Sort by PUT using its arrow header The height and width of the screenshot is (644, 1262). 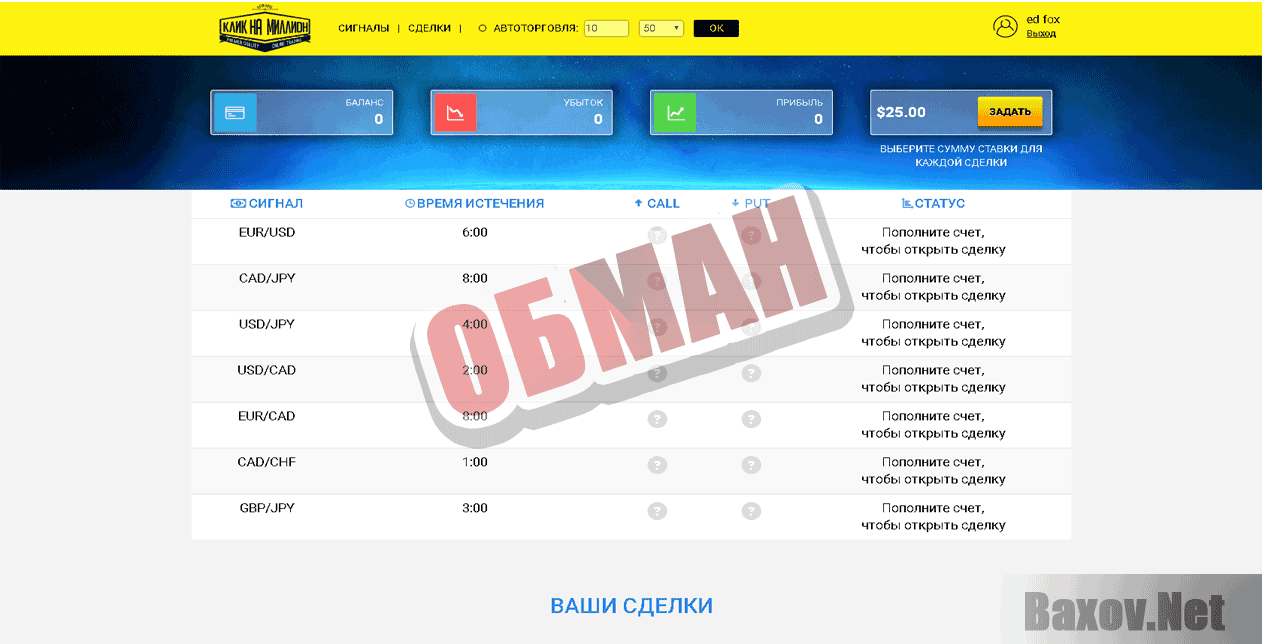click(x=735, y=203)
